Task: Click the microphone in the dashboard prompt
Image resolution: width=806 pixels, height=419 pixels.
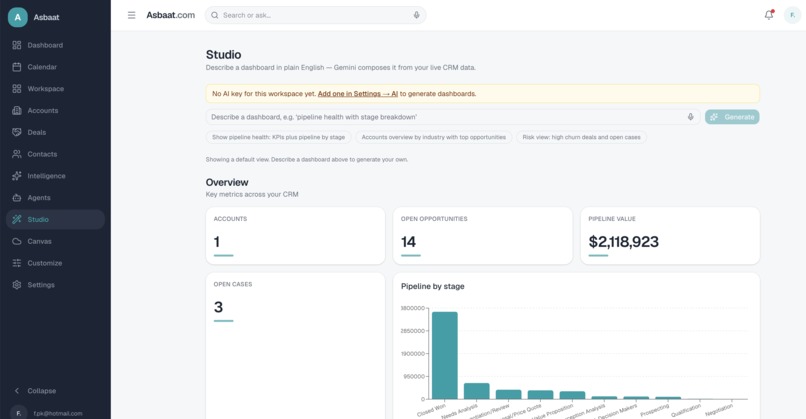Action: click(x=690, y=117)
